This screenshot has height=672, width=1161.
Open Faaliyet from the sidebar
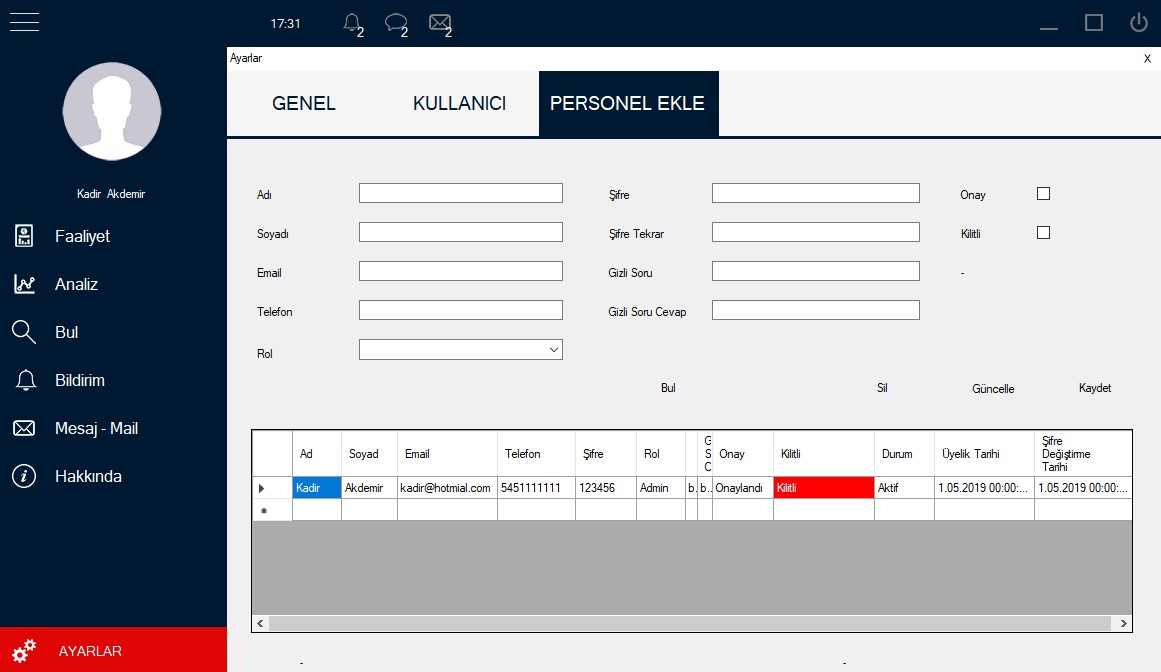pos(82,236)
